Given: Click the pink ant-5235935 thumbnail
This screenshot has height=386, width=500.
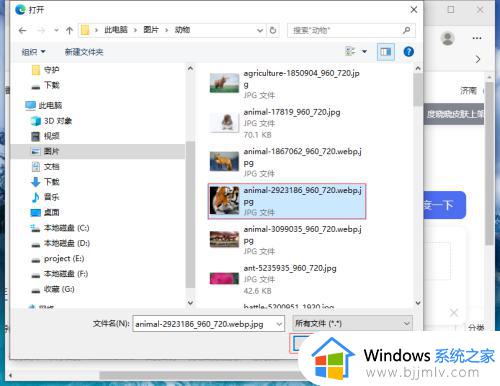Looking at the screenshot, I should [224, 279].
